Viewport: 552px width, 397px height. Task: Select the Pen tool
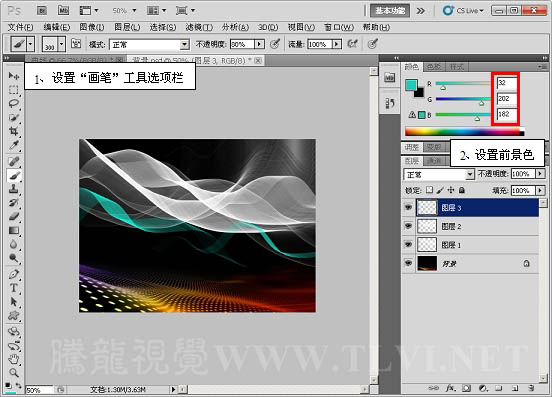click(x=14, y=274)
